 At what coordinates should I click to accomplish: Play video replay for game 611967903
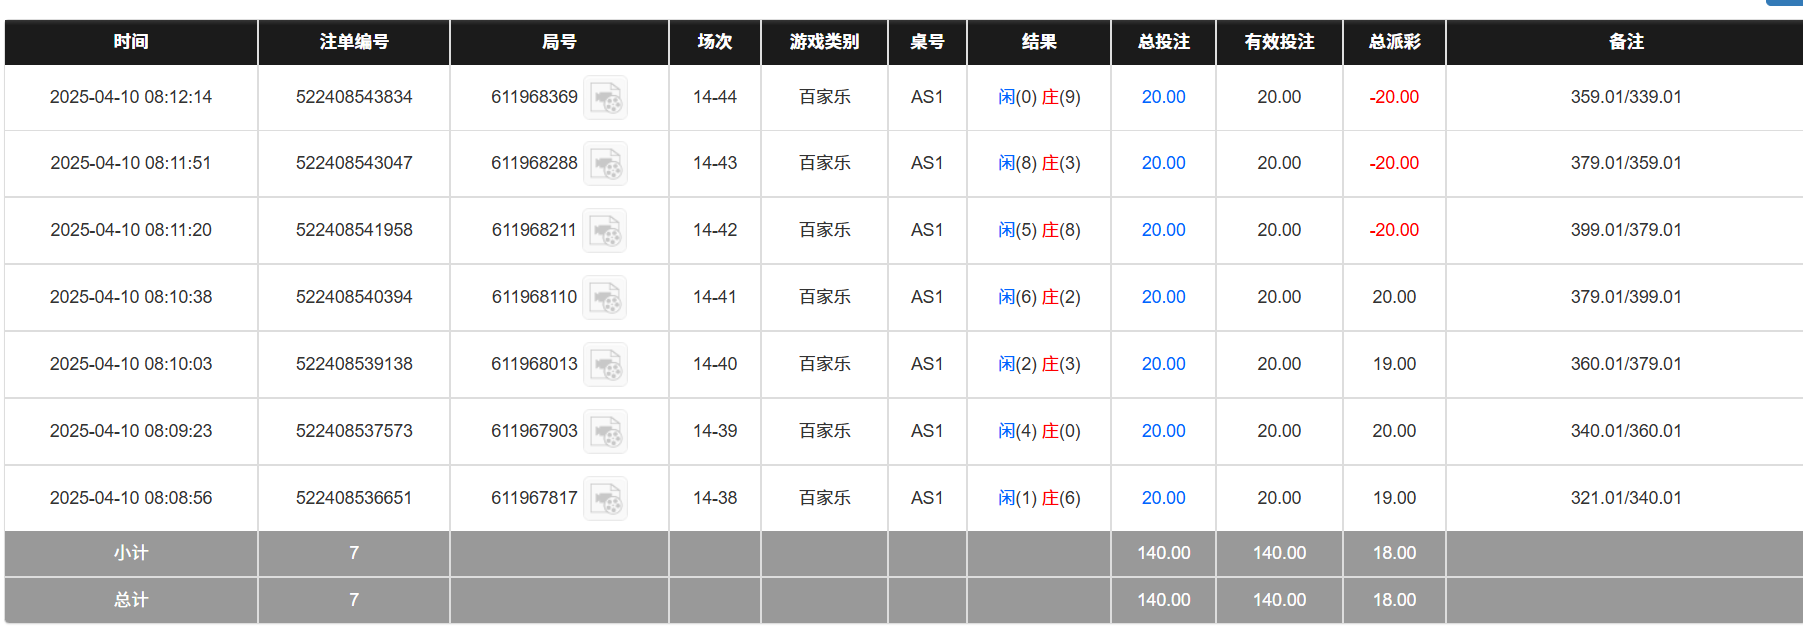pos(606,431)
